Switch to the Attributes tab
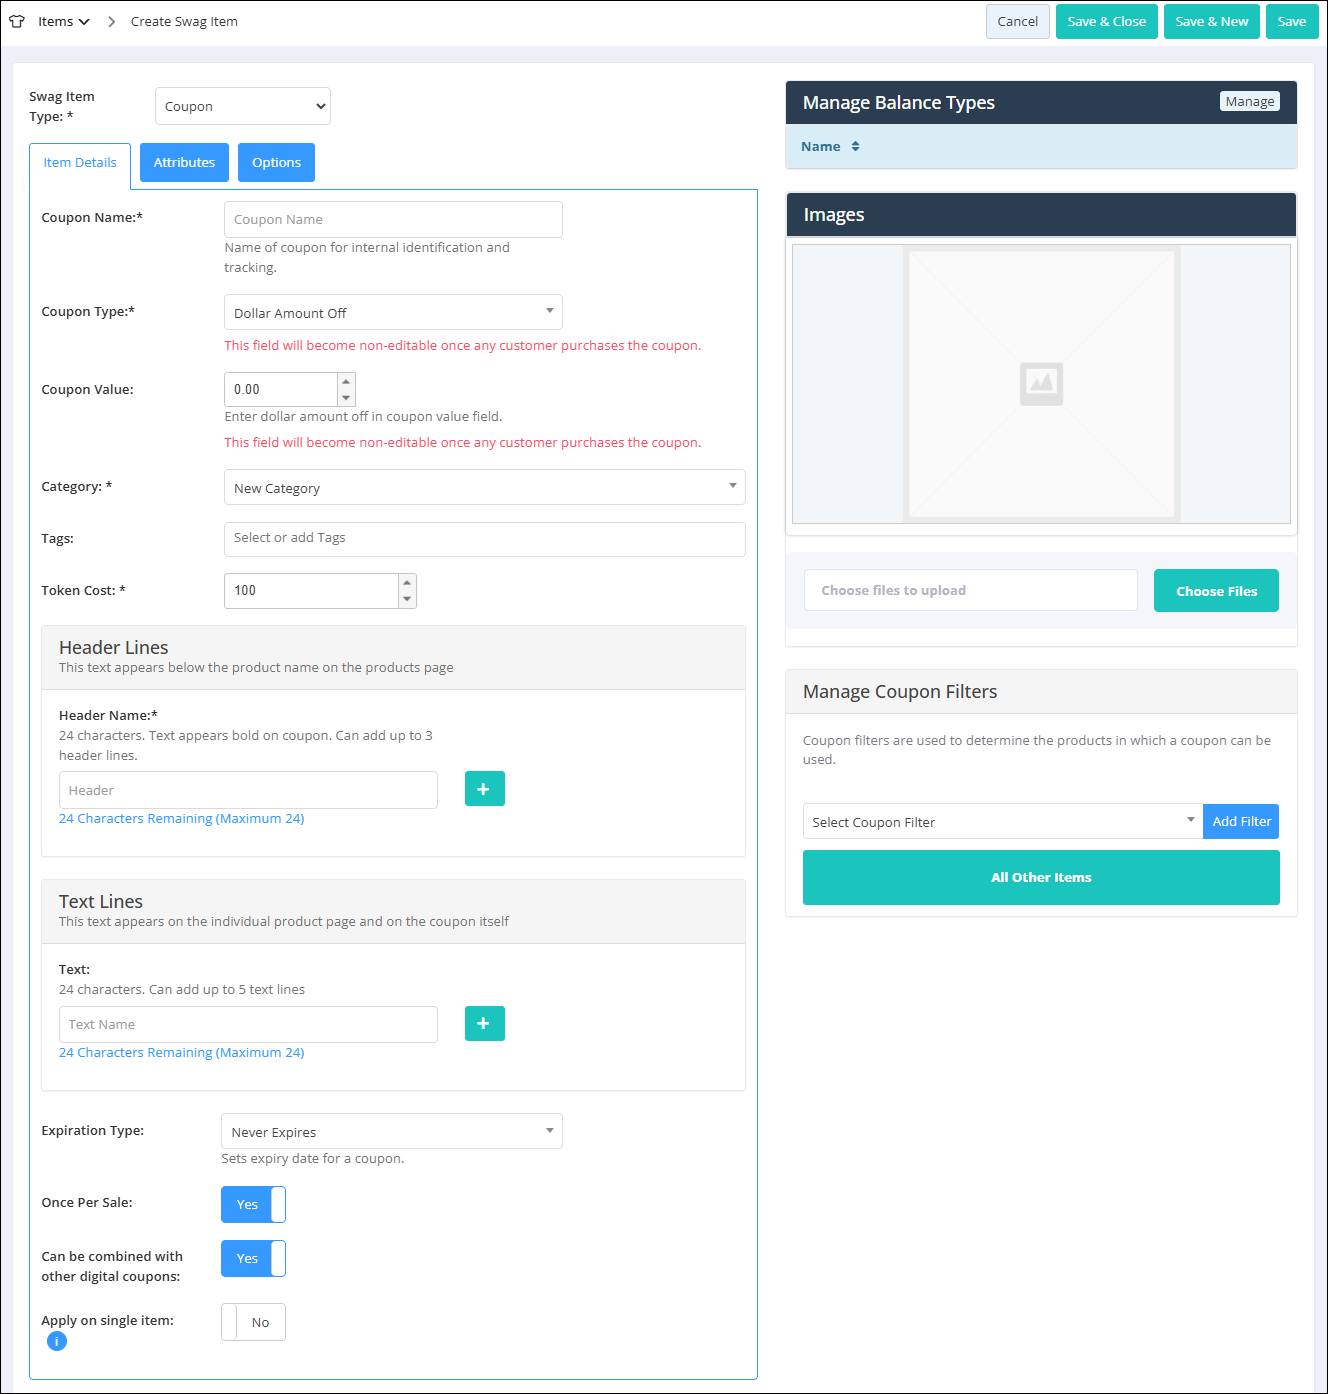Image resolution: width=1328 pixels, height=1394 pixels. point(184,162)
